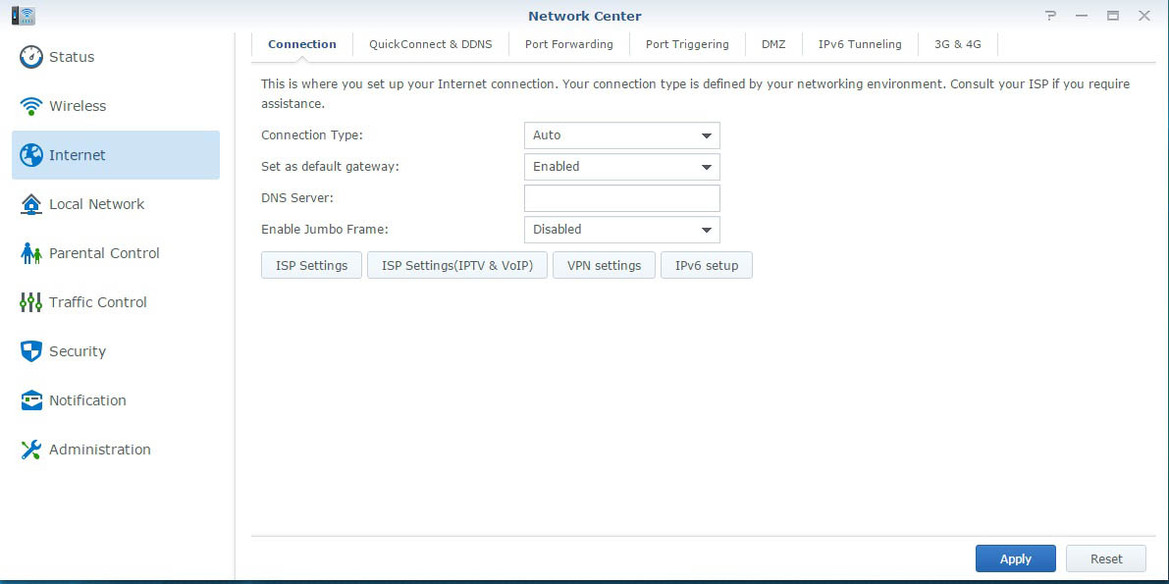Open Security label in sidebar

78,351
